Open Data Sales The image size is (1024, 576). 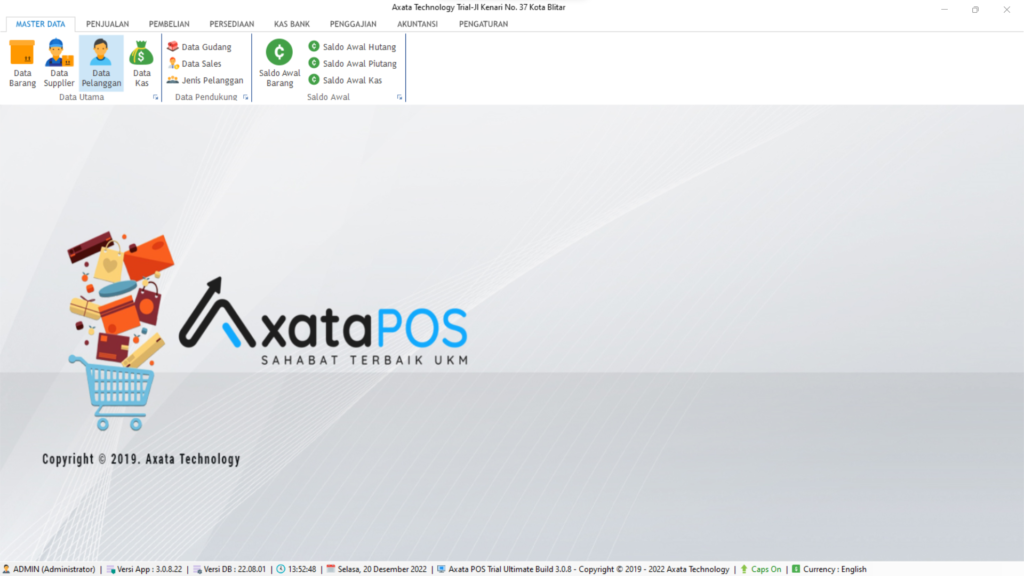click(194, 63)
